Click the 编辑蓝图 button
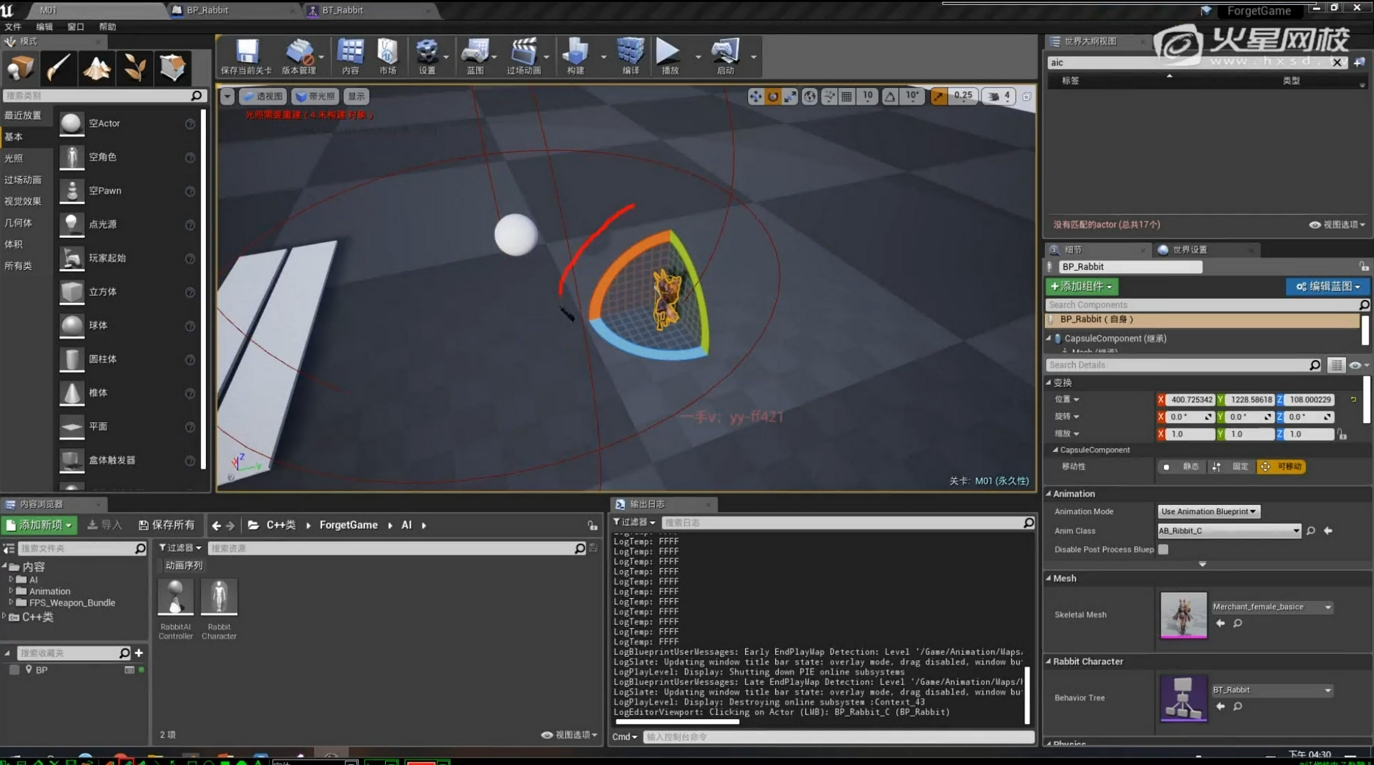The height and width of the screenshot is (765, 1374). click(1327, 286)
